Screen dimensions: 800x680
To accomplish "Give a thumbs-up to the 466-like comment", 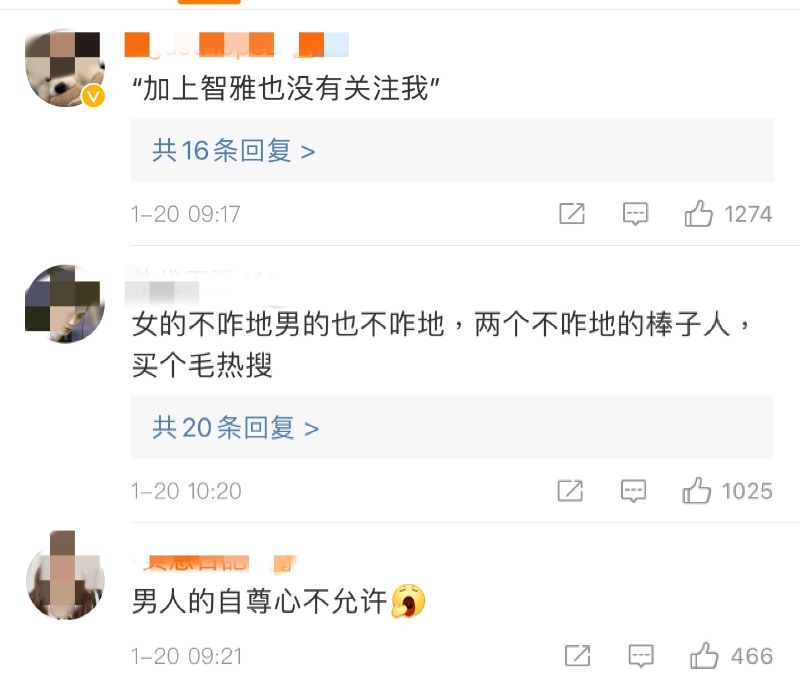I will coord(704,656).
